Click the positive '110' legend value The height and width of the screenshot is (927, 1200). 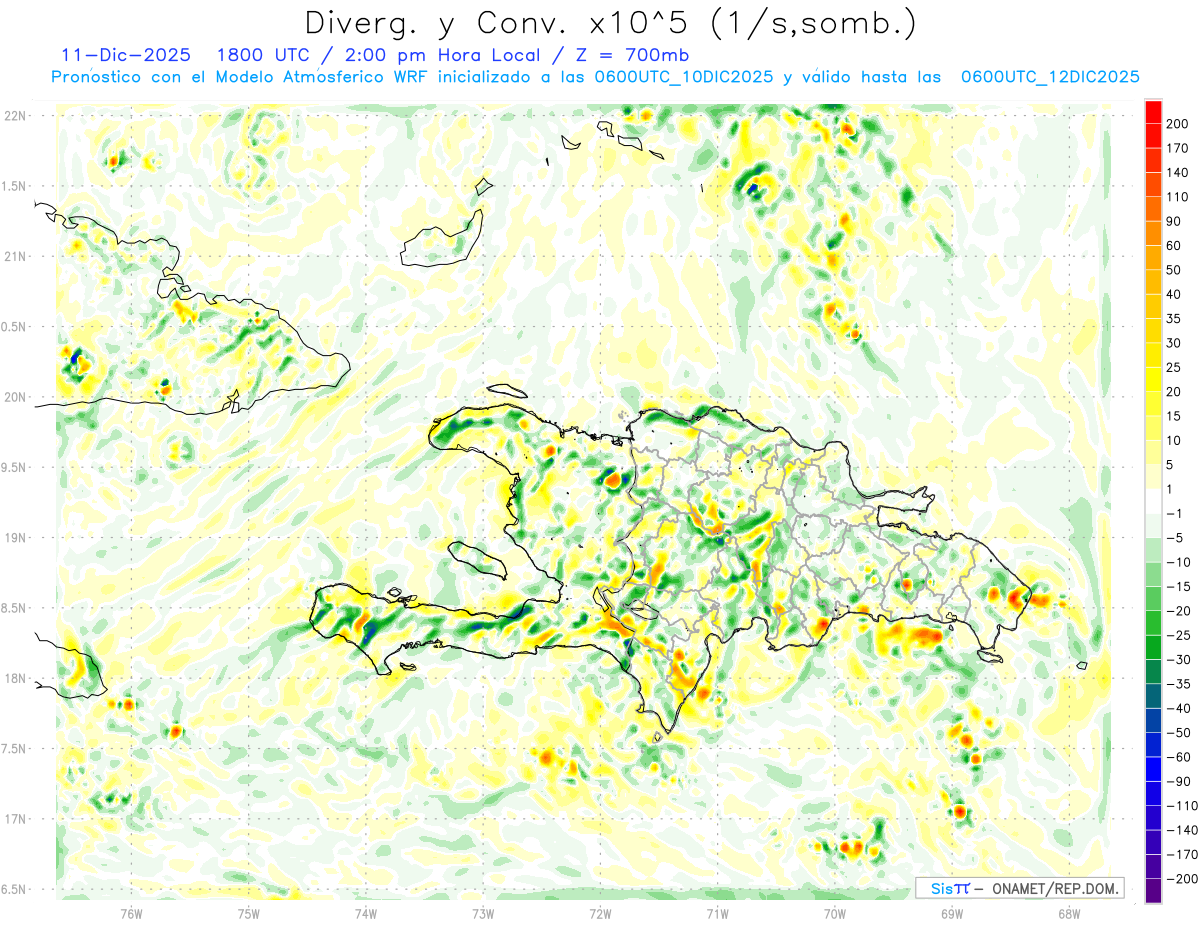1177,197
